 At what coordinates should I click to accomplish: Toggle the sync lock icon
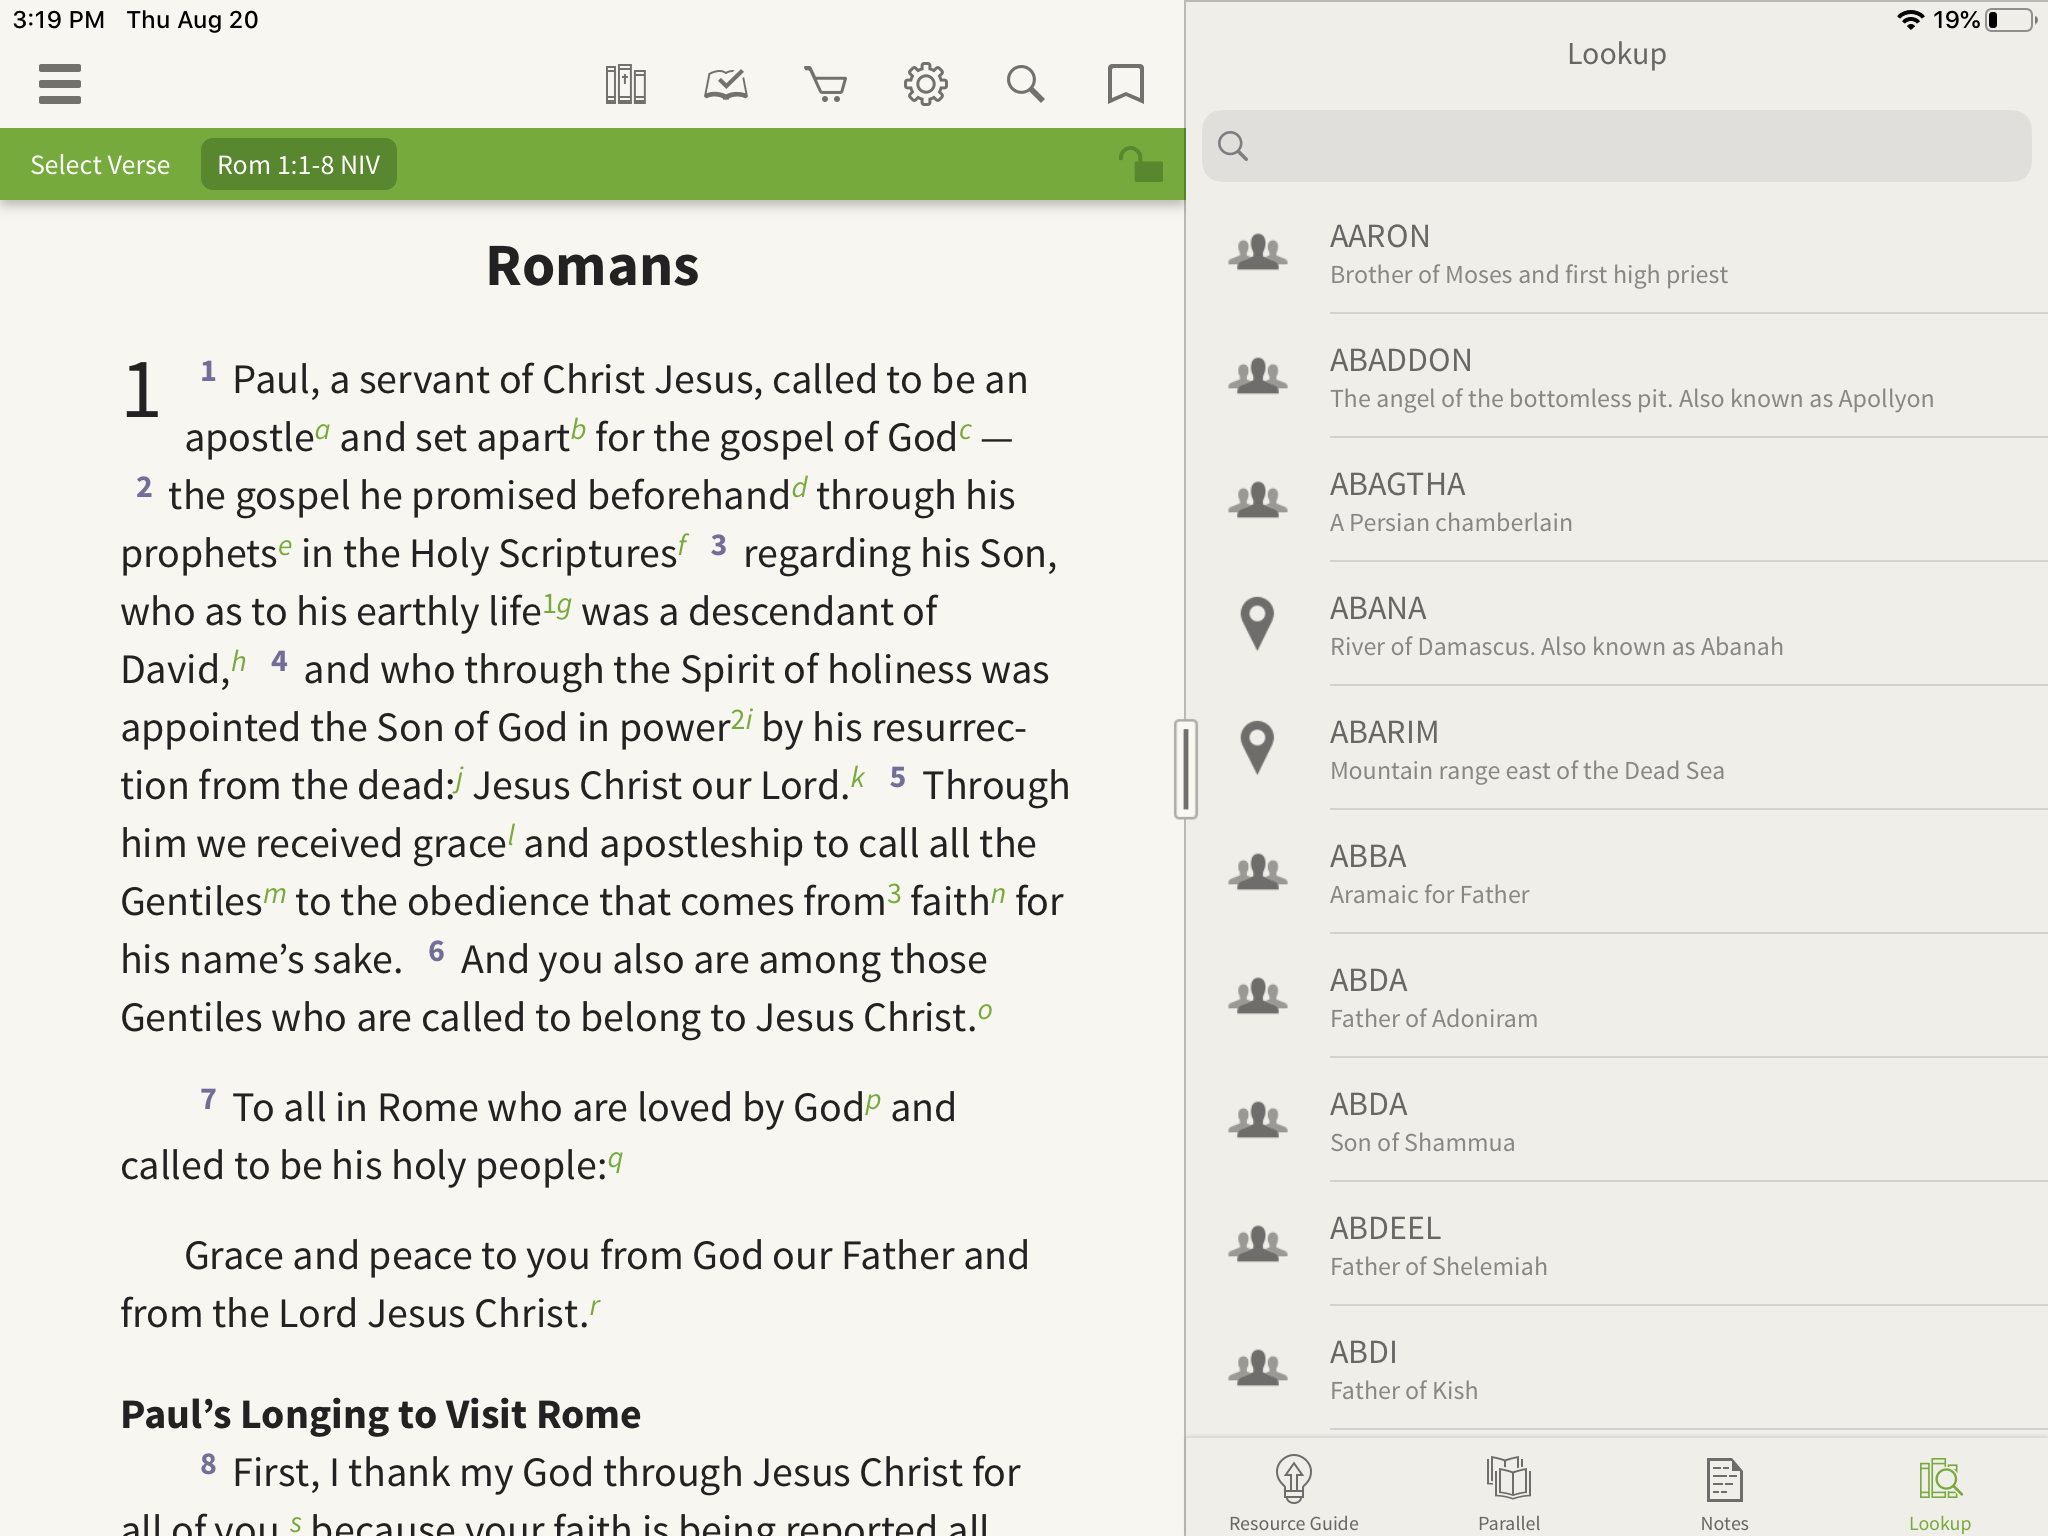pyautogui.click(x=1140, y=164)
